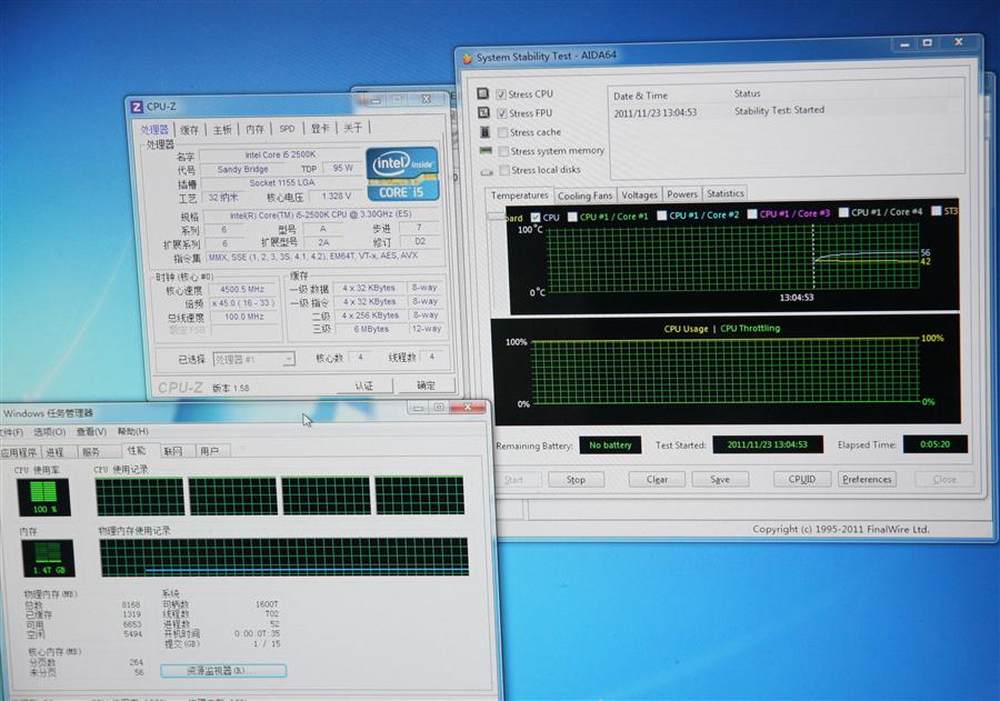Screen dimensions: 1000x701
Task: Open the SPD tab in CPU-Z
Action: (287, 129)
